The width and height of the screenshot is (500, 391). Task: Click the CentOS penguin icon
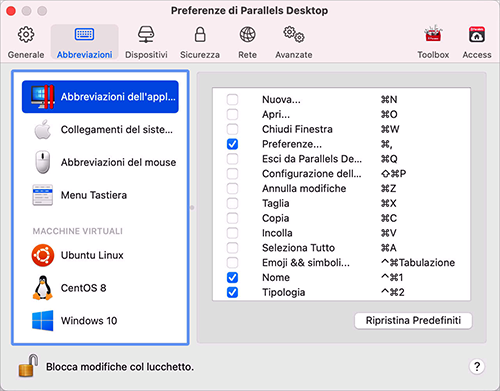[x=43, y=288]
